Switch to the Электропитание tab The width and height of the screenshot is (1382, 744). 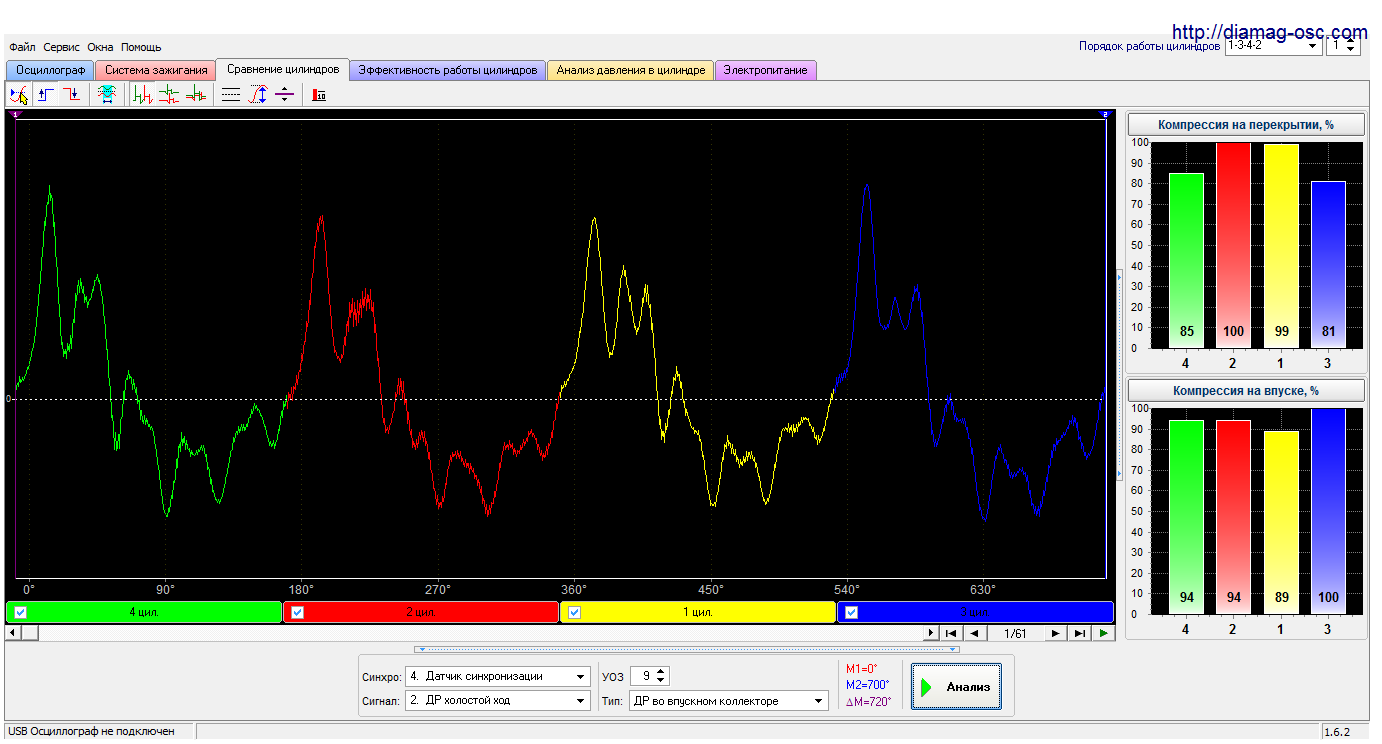click(766, 70)
